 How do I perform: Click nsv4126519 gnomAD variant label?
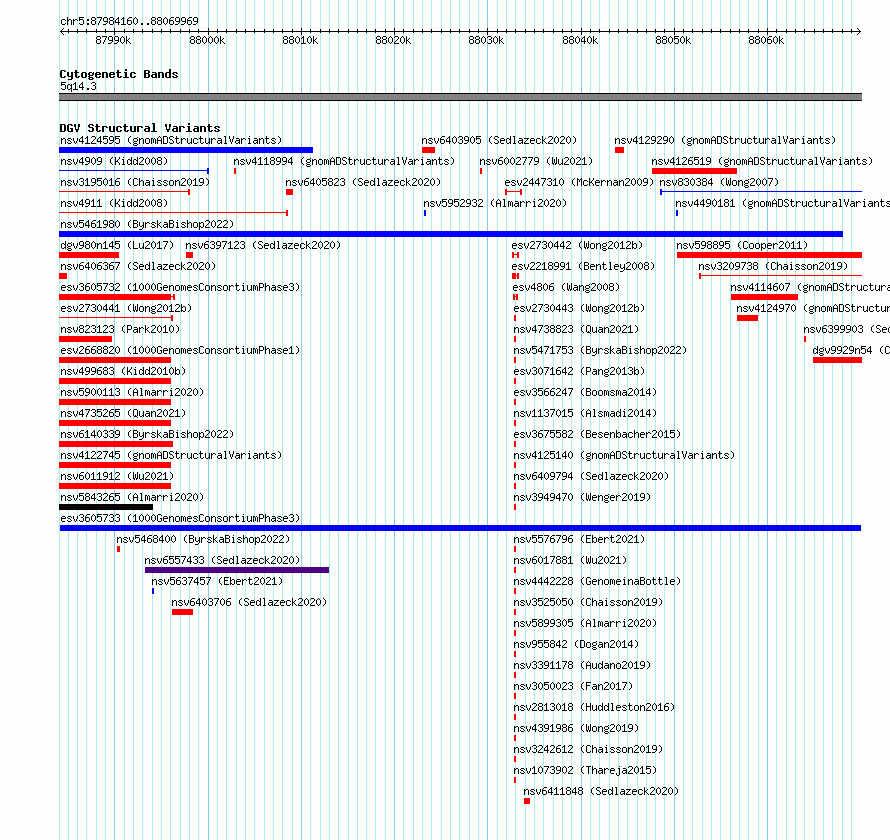click(x=762, y=161)
